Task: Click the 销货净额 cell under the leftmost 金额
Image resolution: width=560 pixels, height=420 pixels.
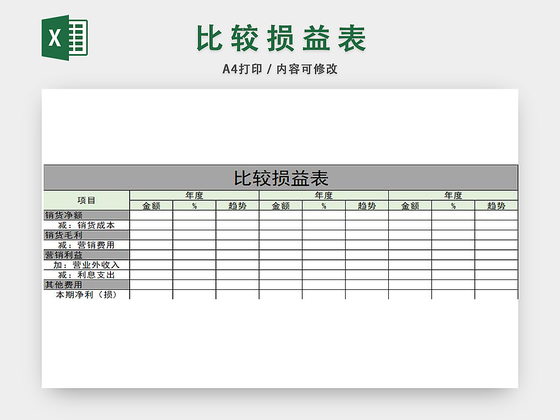Action: click(151, 215)
